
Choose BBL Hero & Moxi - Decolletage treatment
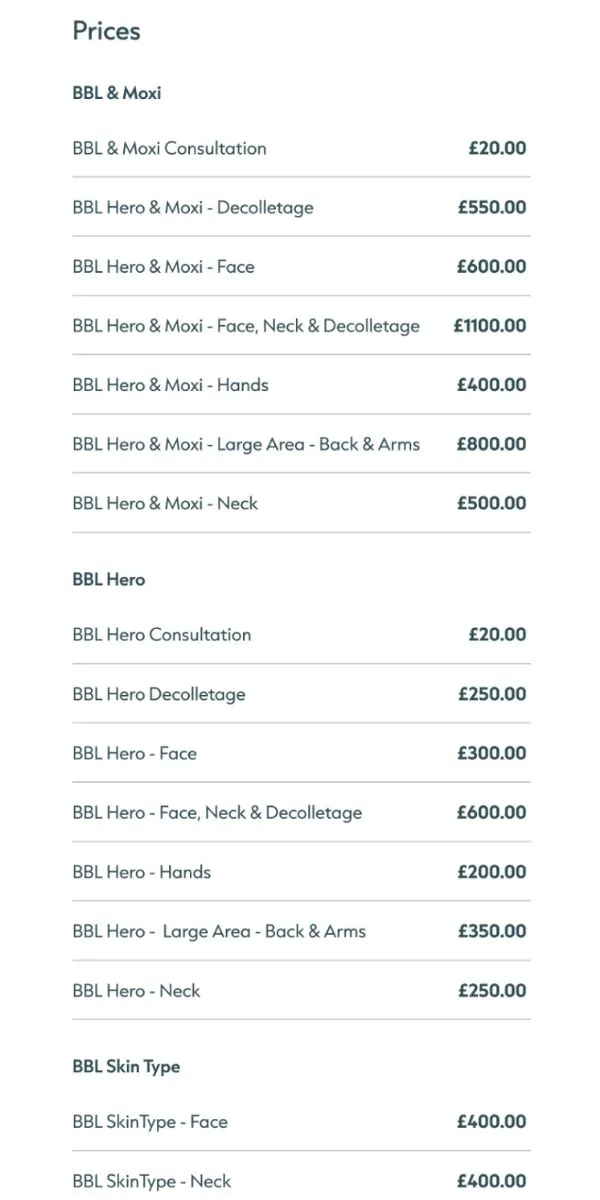pos(192,208)
